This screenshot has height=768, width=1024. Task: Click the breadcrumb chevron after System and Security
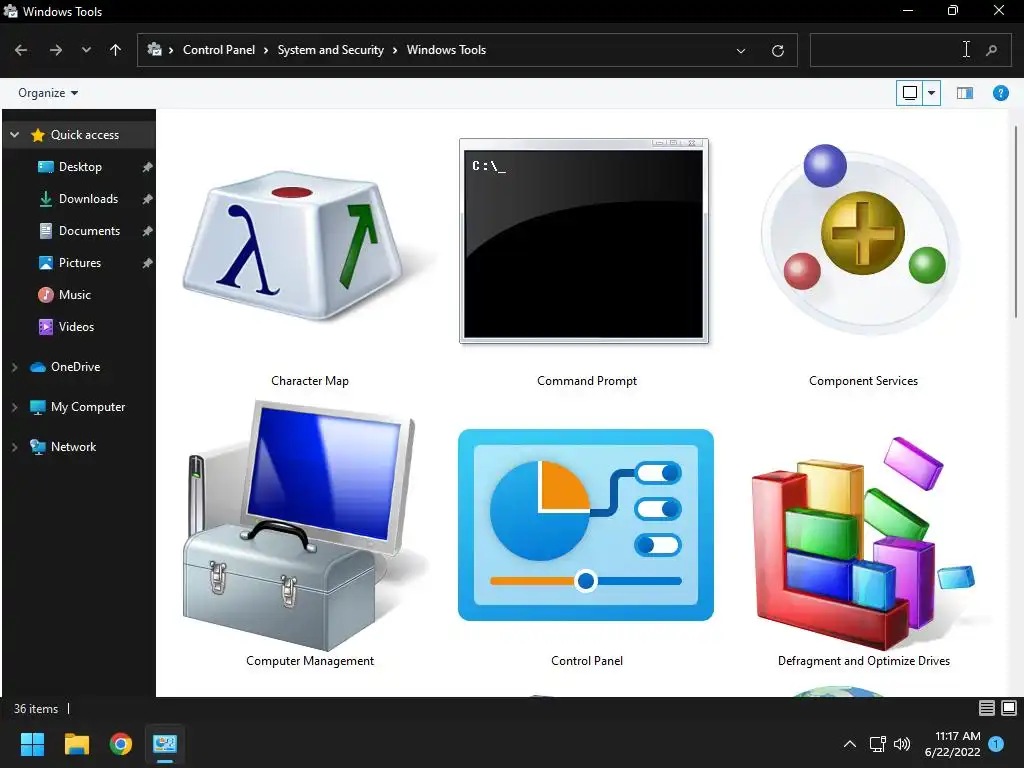[395, 50]
